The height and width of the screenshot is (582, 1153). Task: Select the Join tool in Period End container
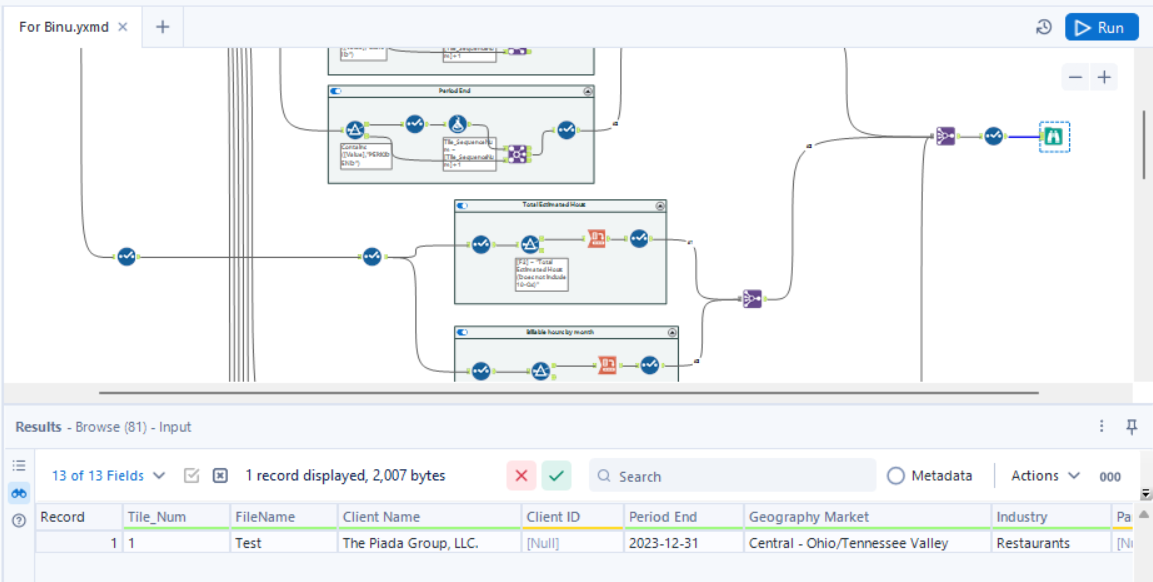(x=517, y=154)
